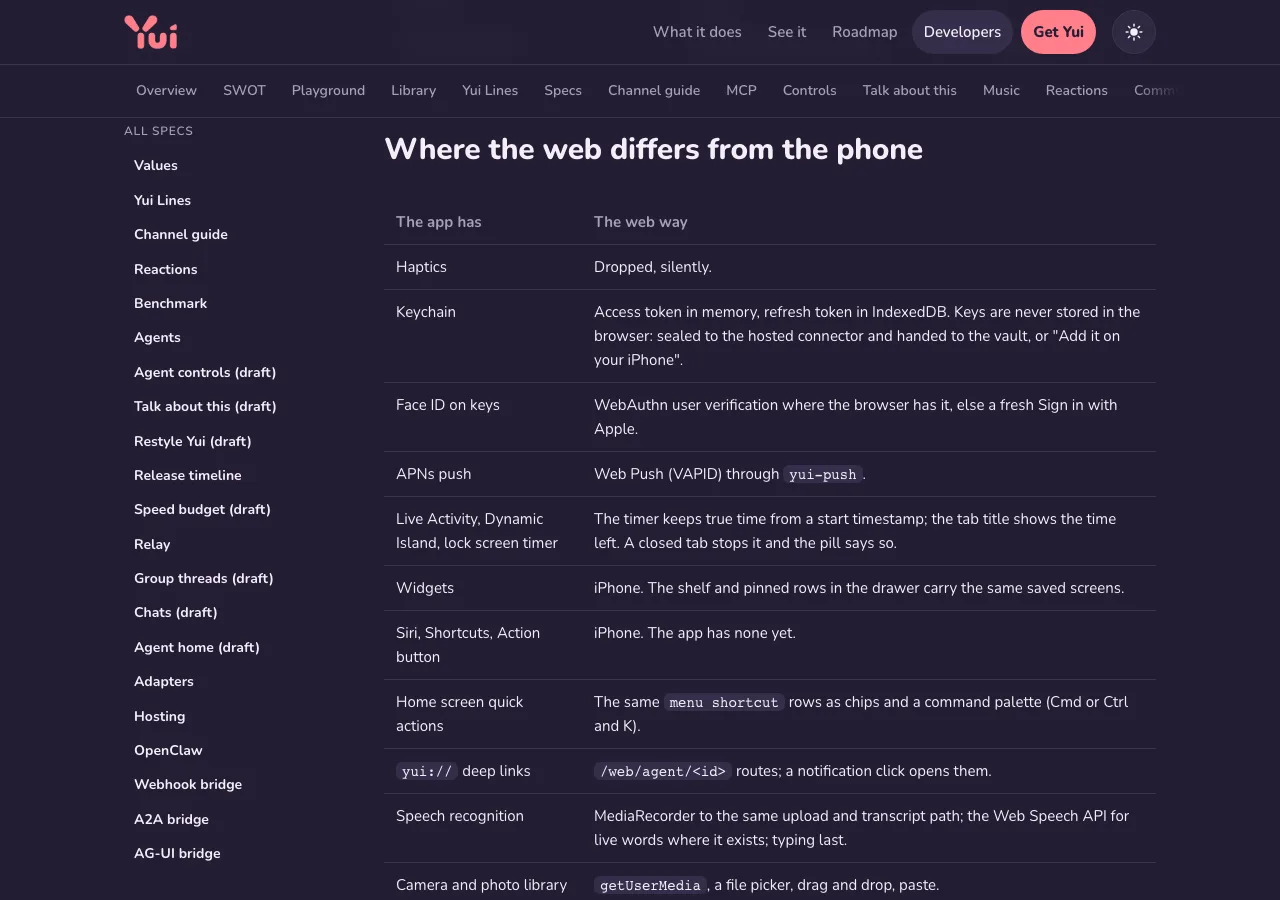Viewport: 1280px width, 900px height.
Task: Select Yui Lines in the sub-navigation bar
Action: coord(490,90)
